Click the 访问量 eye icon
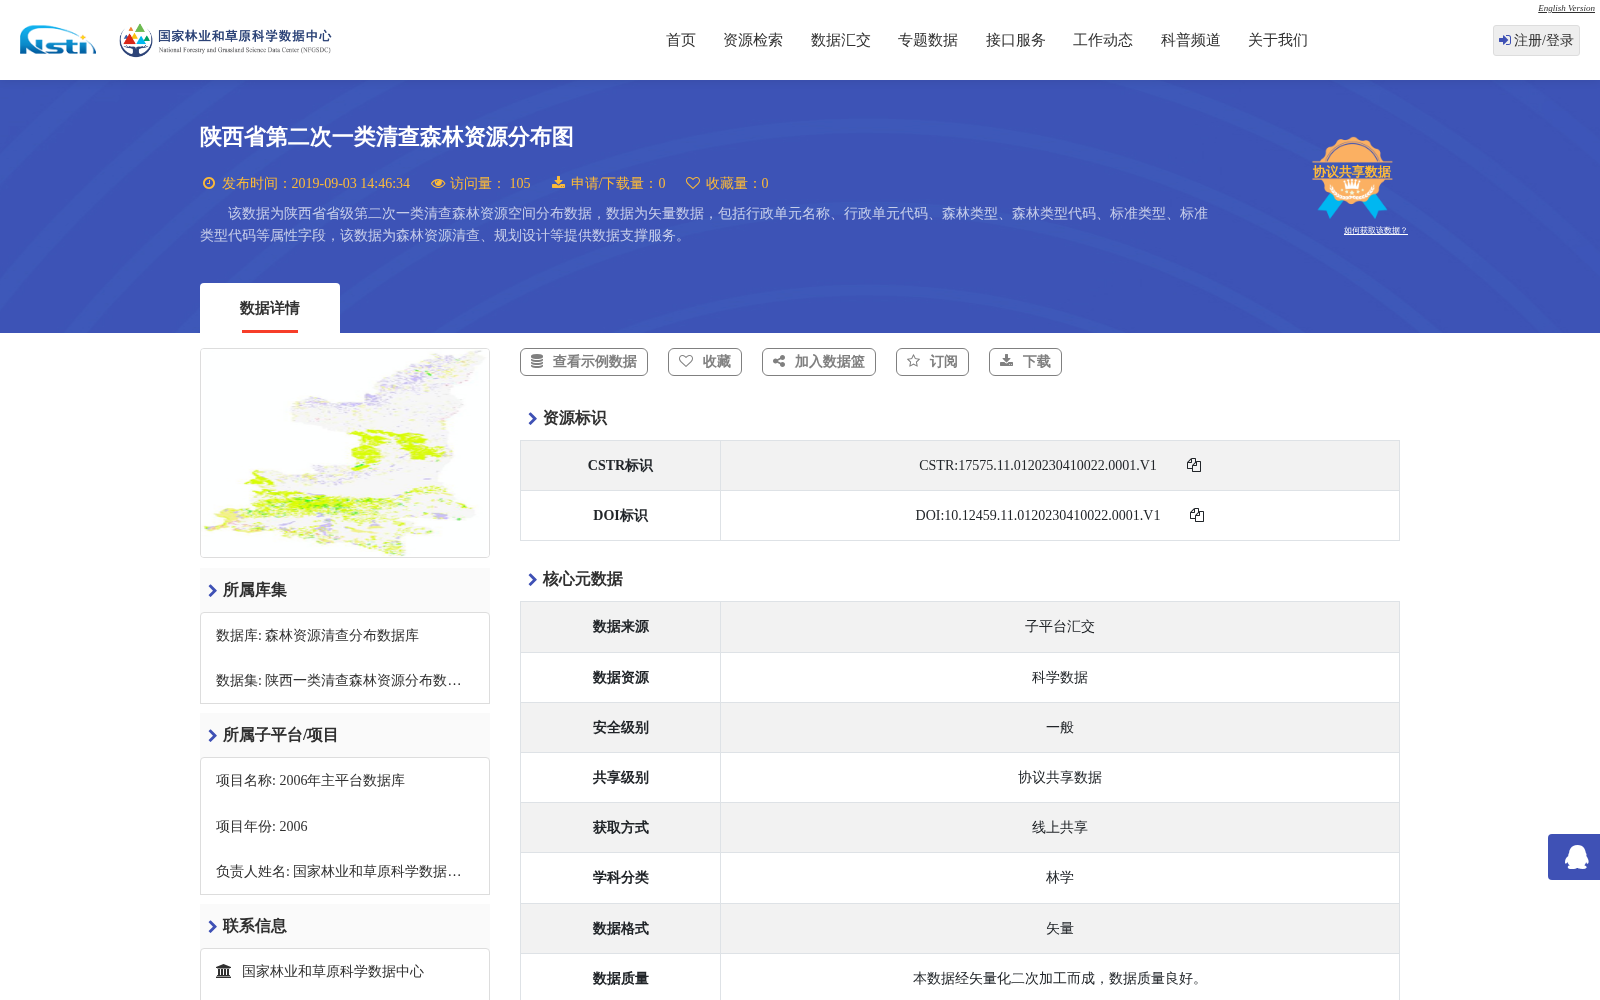This screenshot has width=1600, height=1000. coord(438,183)
